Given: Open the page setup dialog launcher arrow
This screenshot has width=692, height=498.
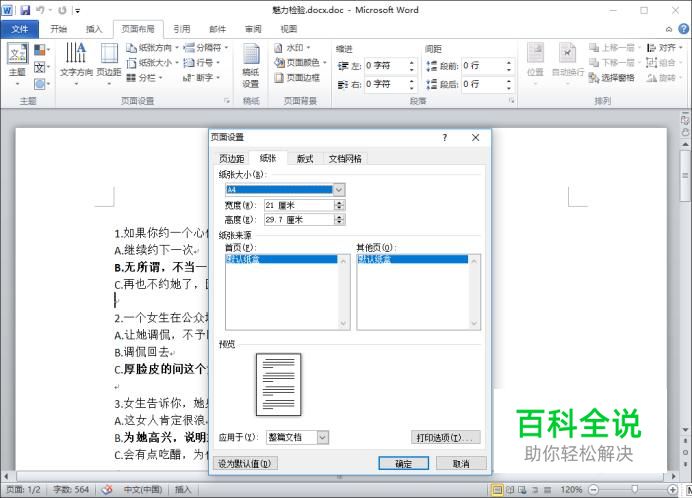Looking at the screenshot, I should (x=227, y=101).
